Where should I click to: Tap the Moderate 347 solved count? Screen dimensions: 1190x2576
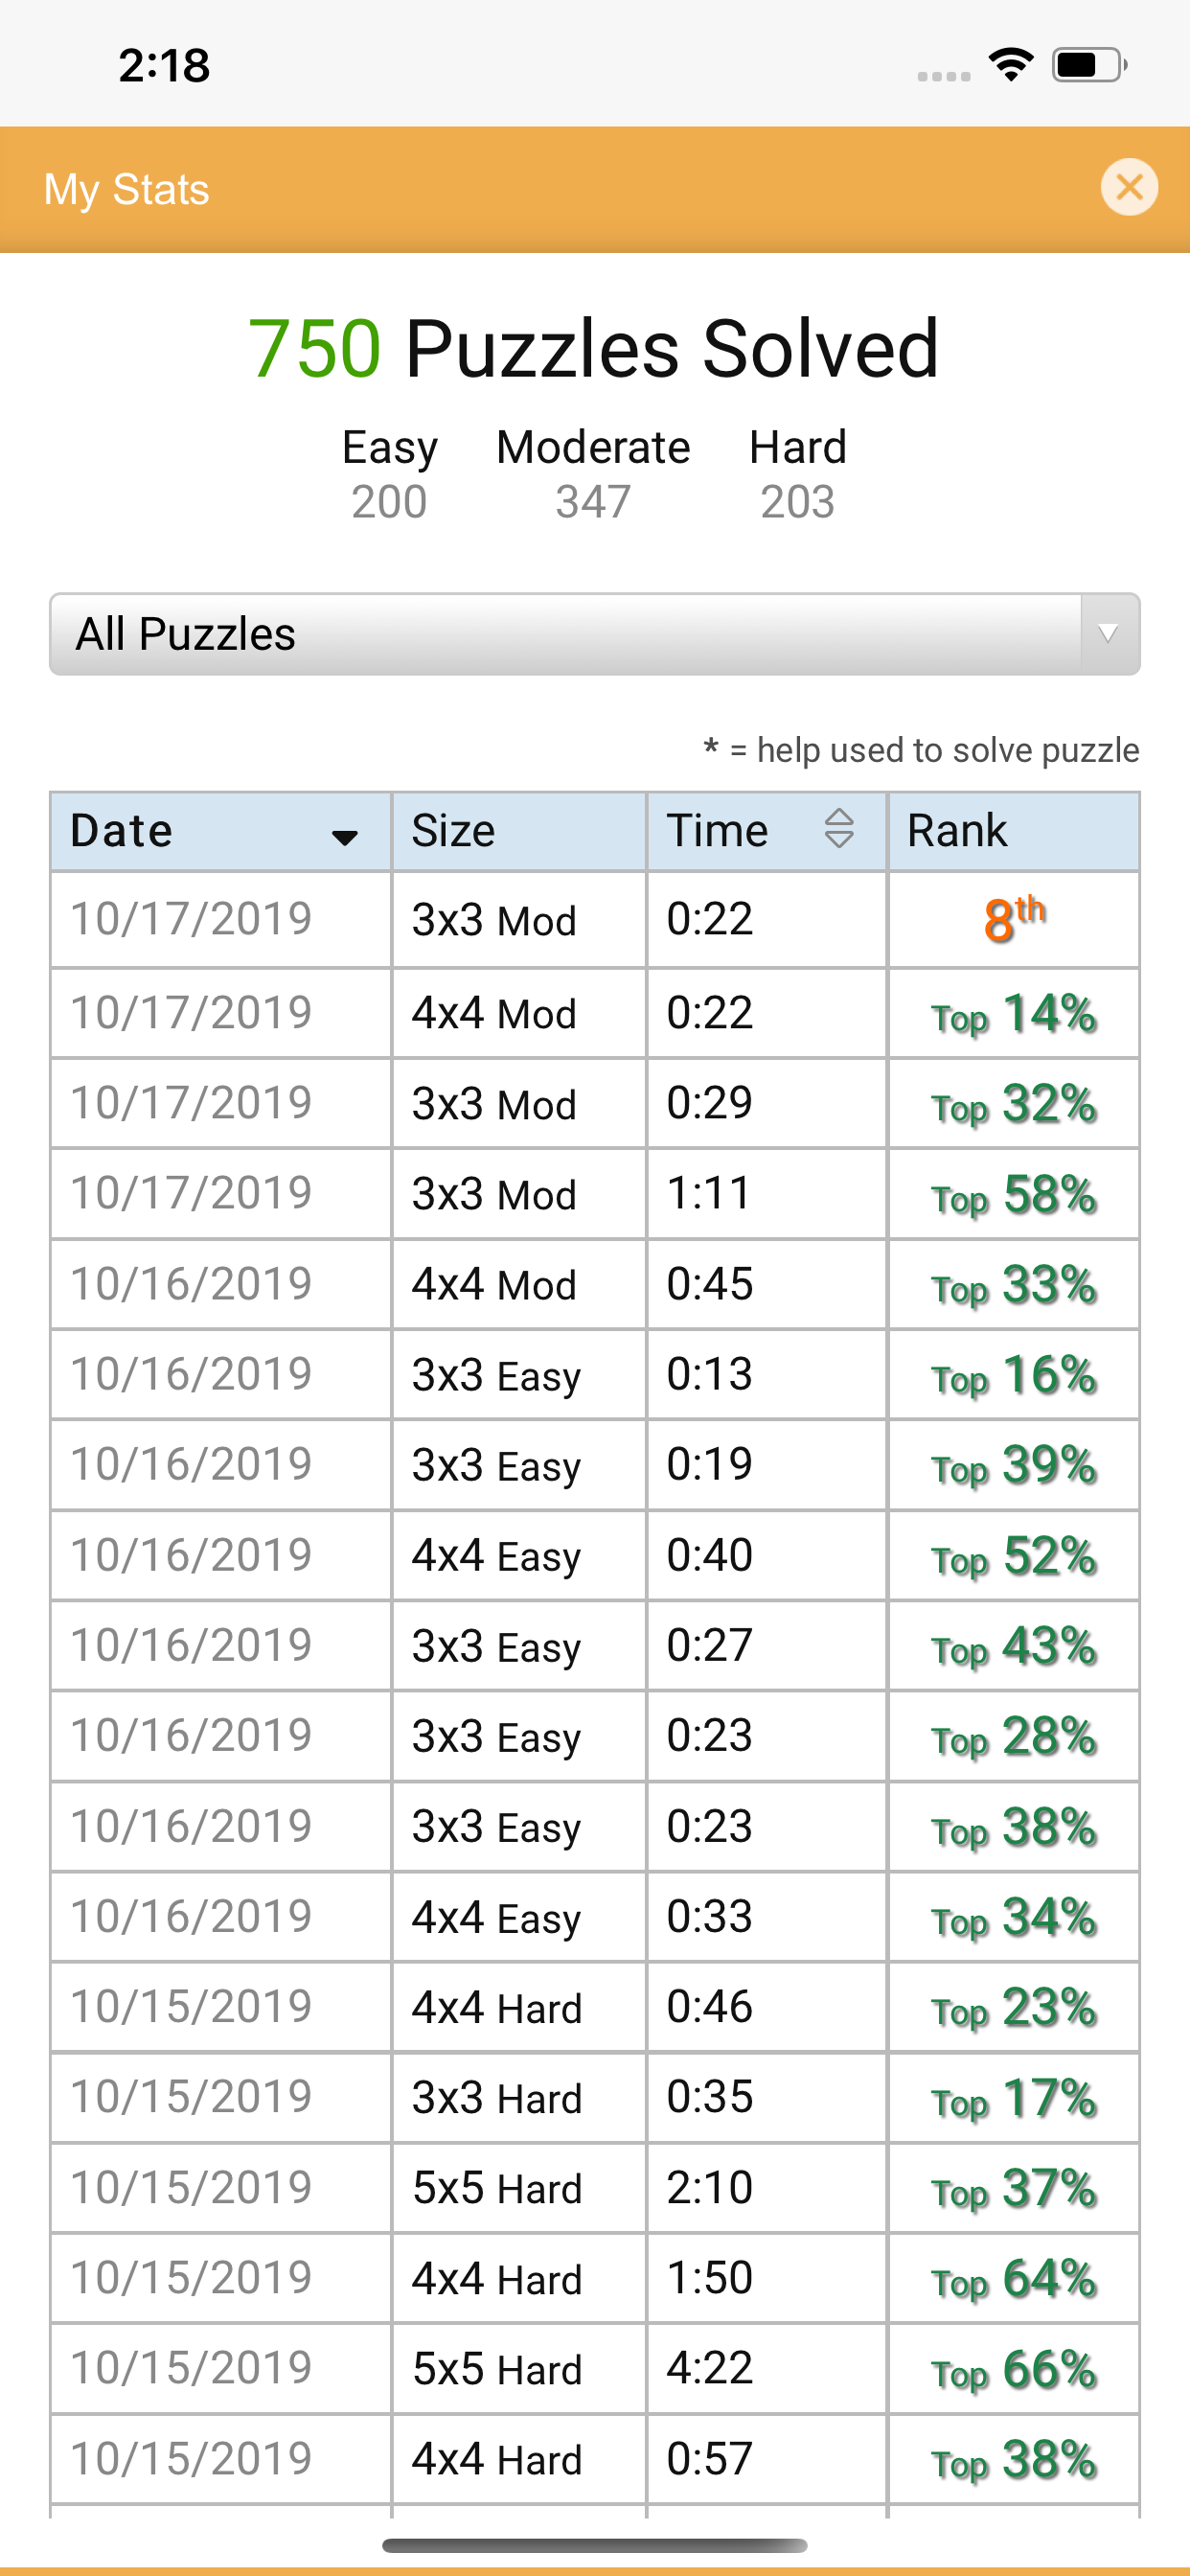click(x=593, y=474)
